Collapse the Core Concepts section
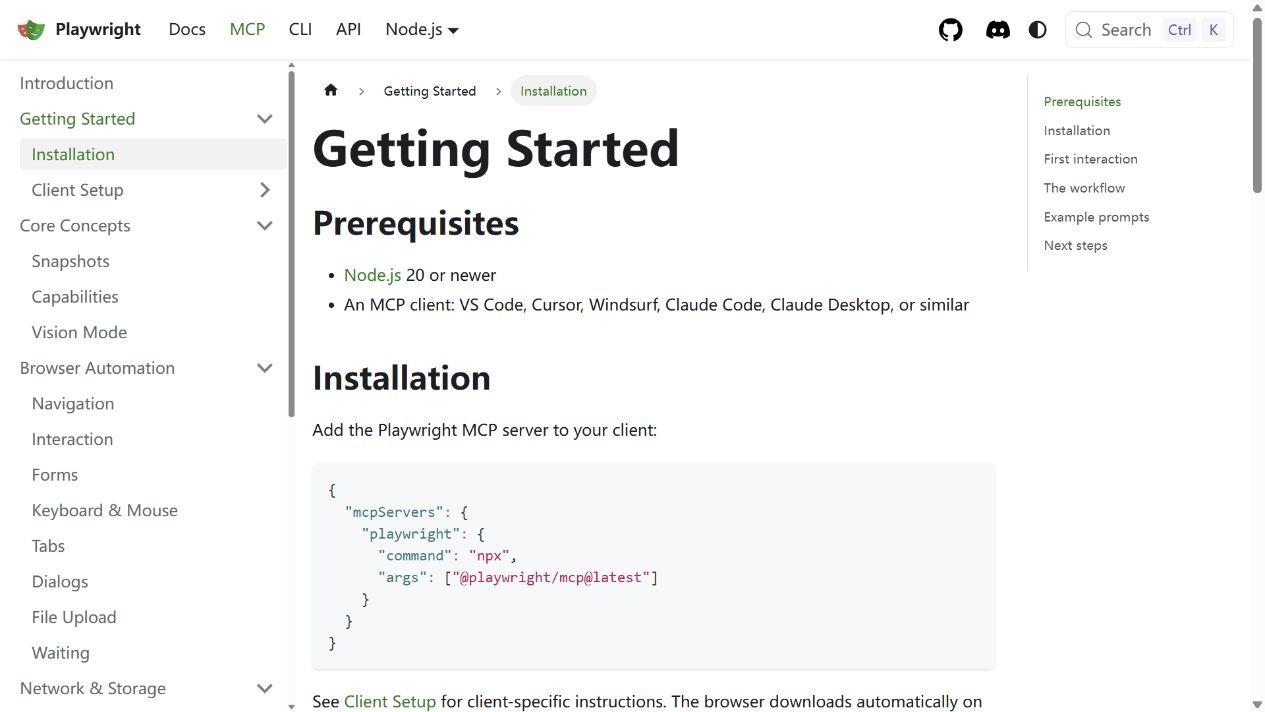Screen dimensions: 1265x712 pos(264,226)
